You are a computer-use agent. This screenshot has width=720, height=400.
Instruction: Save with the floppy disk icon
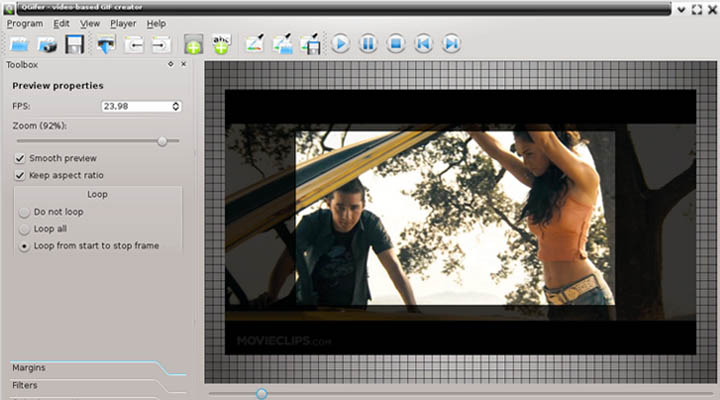point(74,45)
